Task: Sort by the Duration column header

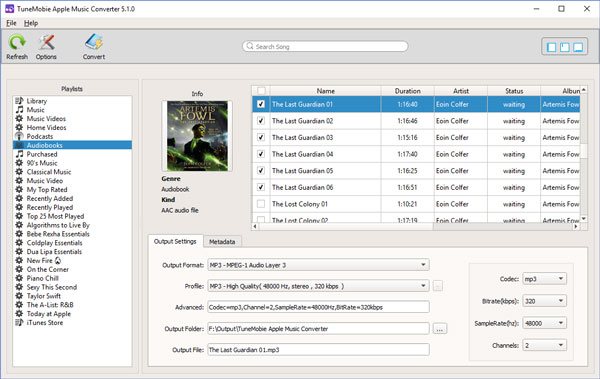Action: 408,91
